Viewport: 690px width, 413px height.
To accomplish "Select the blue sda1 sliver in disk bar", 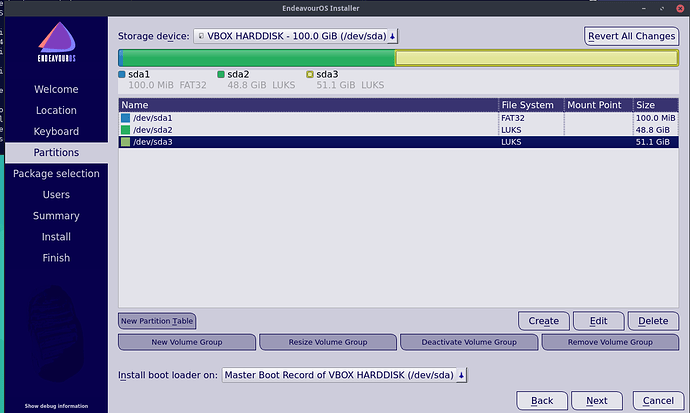I will click(x=121, y=58).
